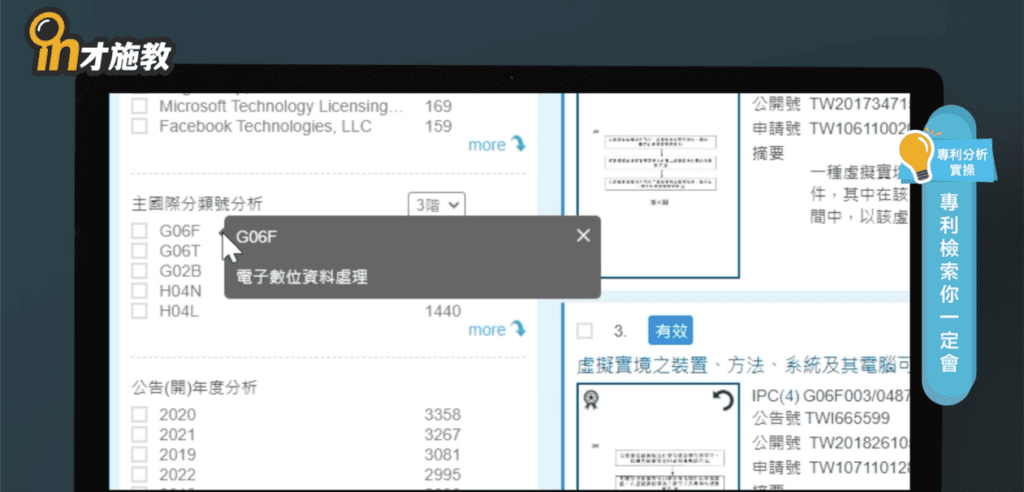Check the Facebook Technologies, LLC checkbox
The height and width of the screenshot is (492, 1024).
140,127
